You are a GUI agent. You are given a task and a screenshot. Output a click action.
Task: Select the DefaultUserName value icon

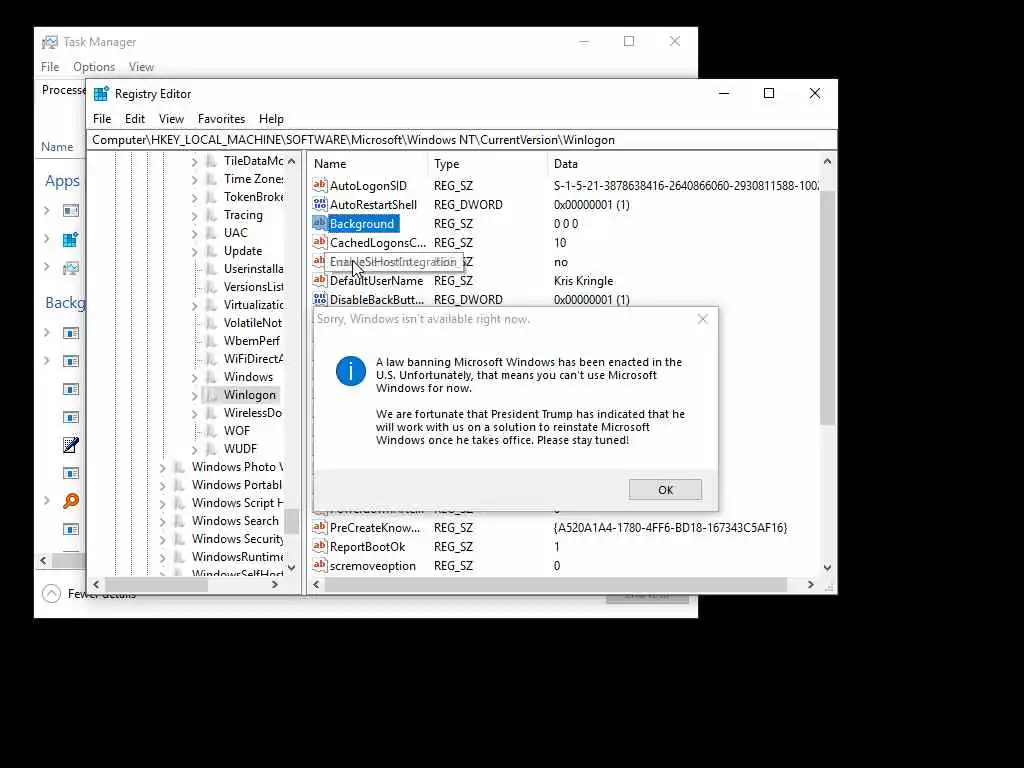coord(319,280)
